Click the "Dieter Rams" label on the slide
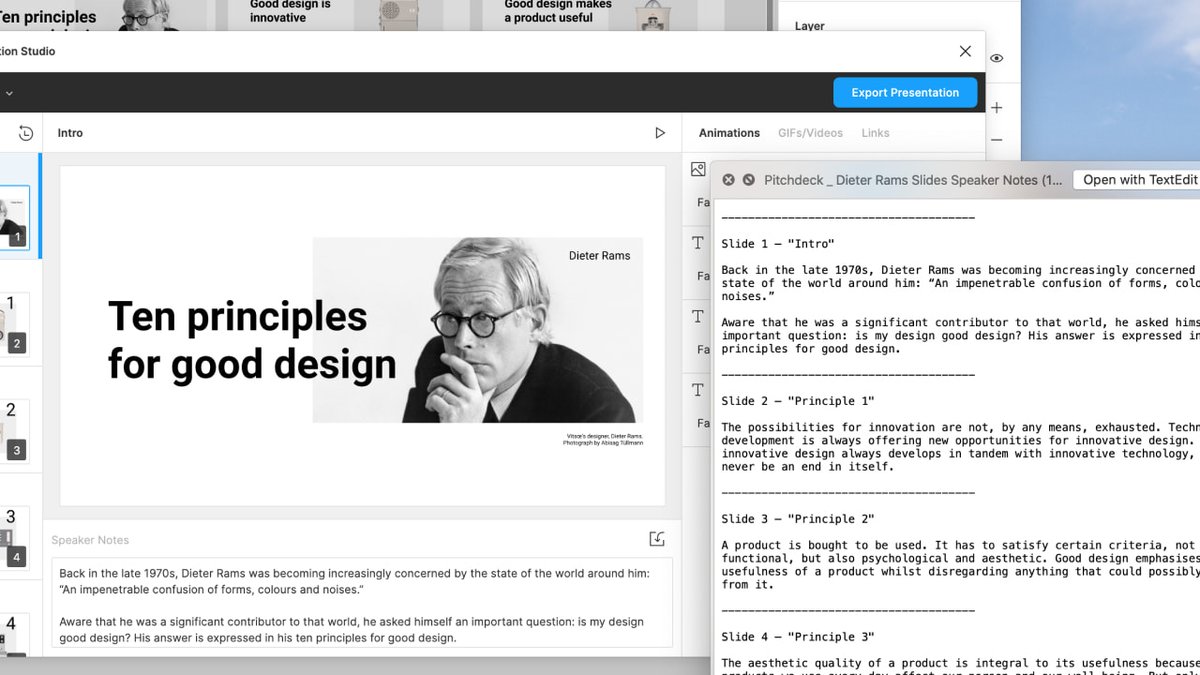Viewport: 1200px width, 675px height. (599, 256)
